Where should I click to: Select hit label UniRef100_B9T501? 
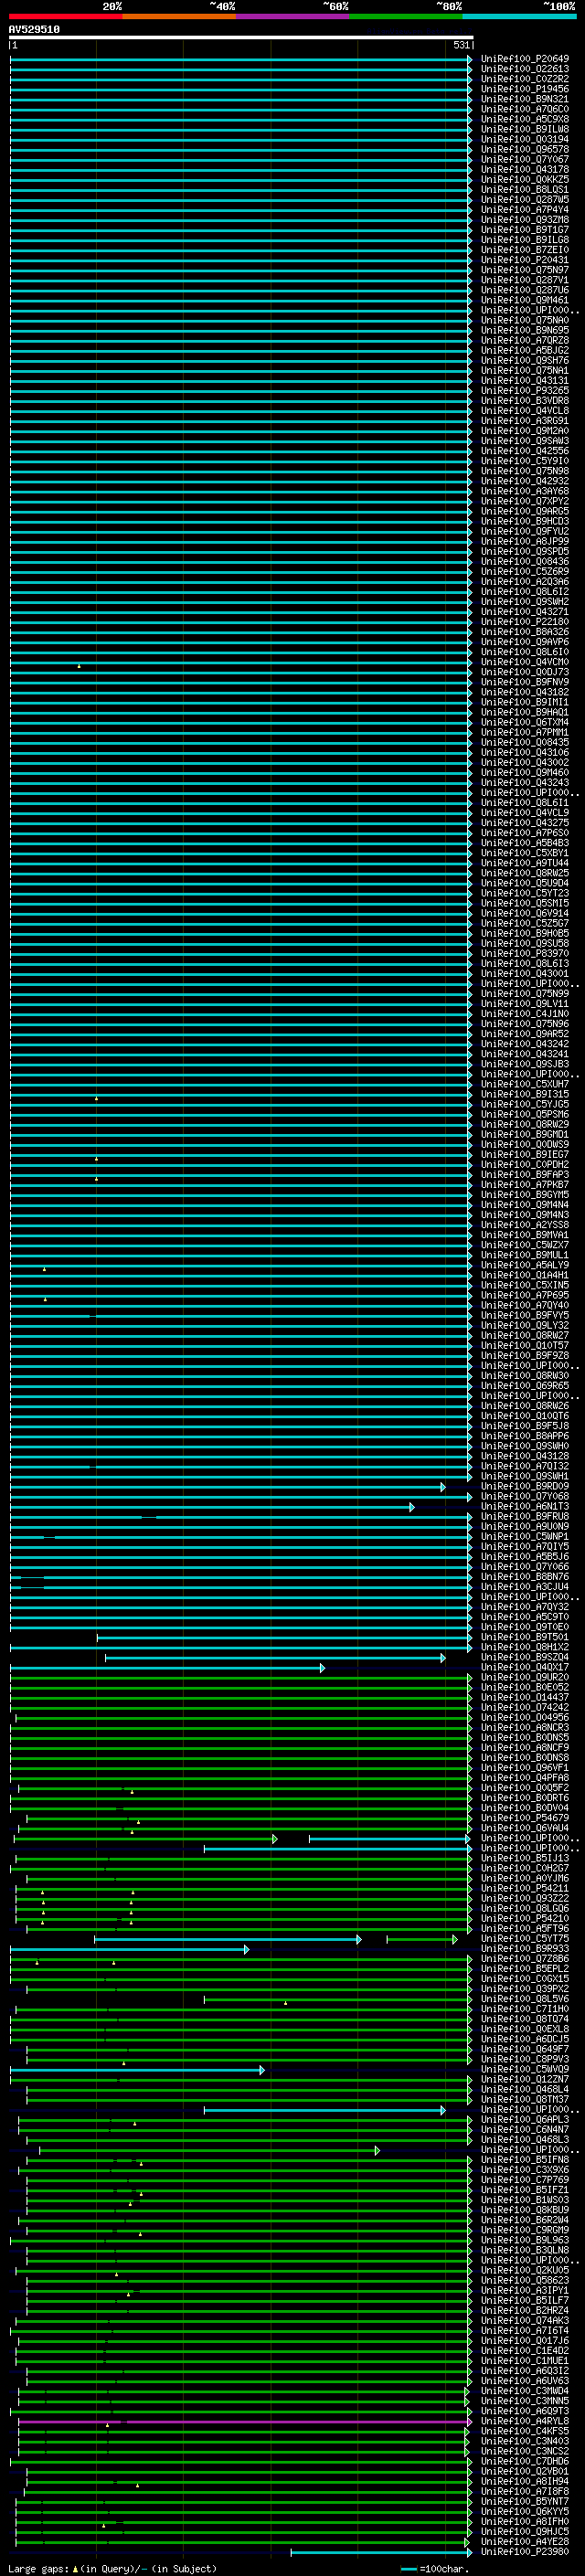click(525, 1637)
